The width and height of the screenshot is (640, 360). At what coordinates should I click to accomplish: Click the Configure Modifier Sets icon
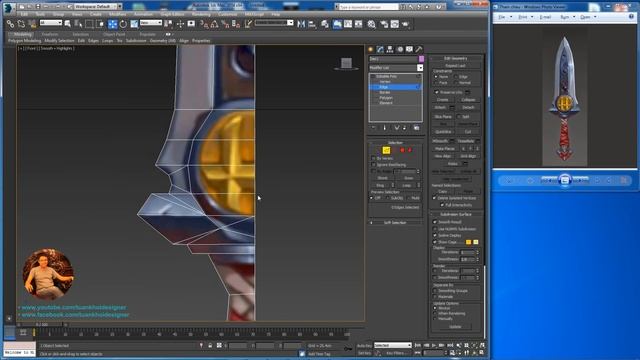416,128
